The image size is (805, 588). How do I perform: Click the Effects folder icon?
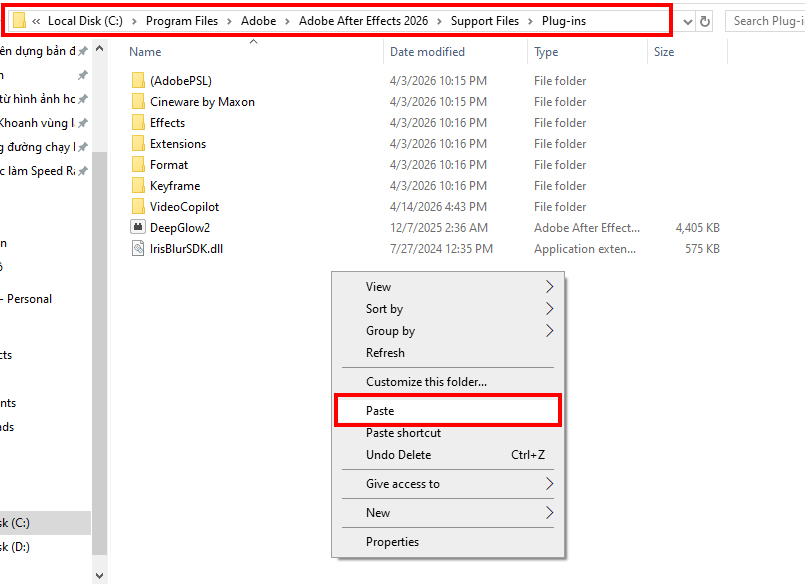click(138, 123)
